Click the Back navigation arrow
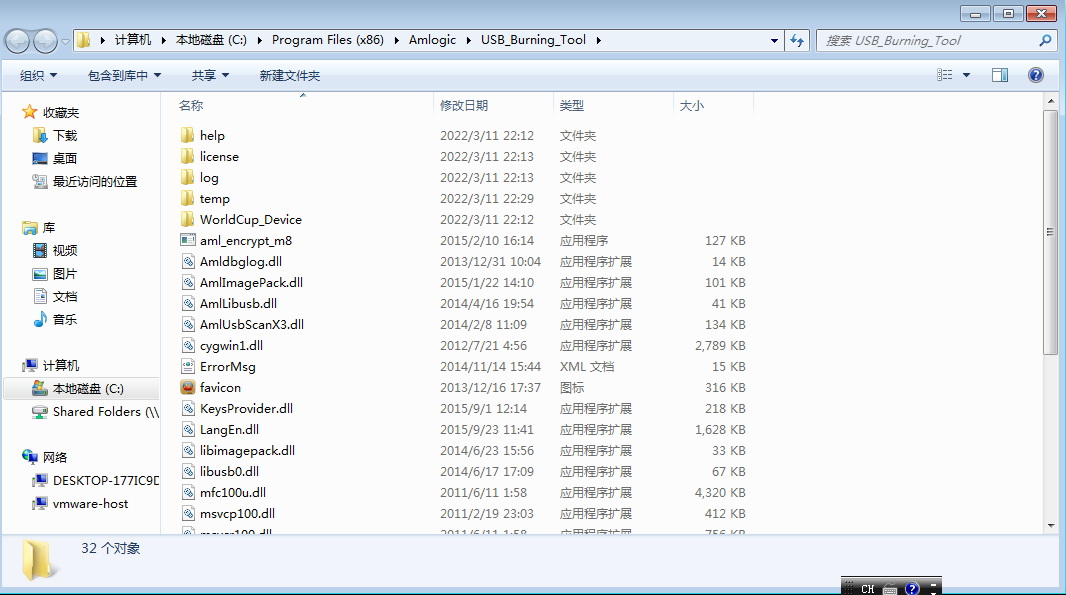1066x595 pixels. [x=17, y=39]
